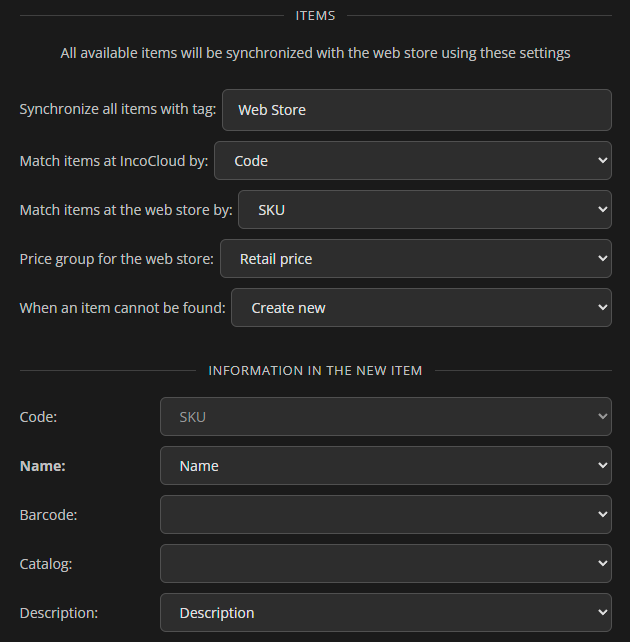Expand the Description field dropdown
The image size is (630, 642).
tap(386, 613)
